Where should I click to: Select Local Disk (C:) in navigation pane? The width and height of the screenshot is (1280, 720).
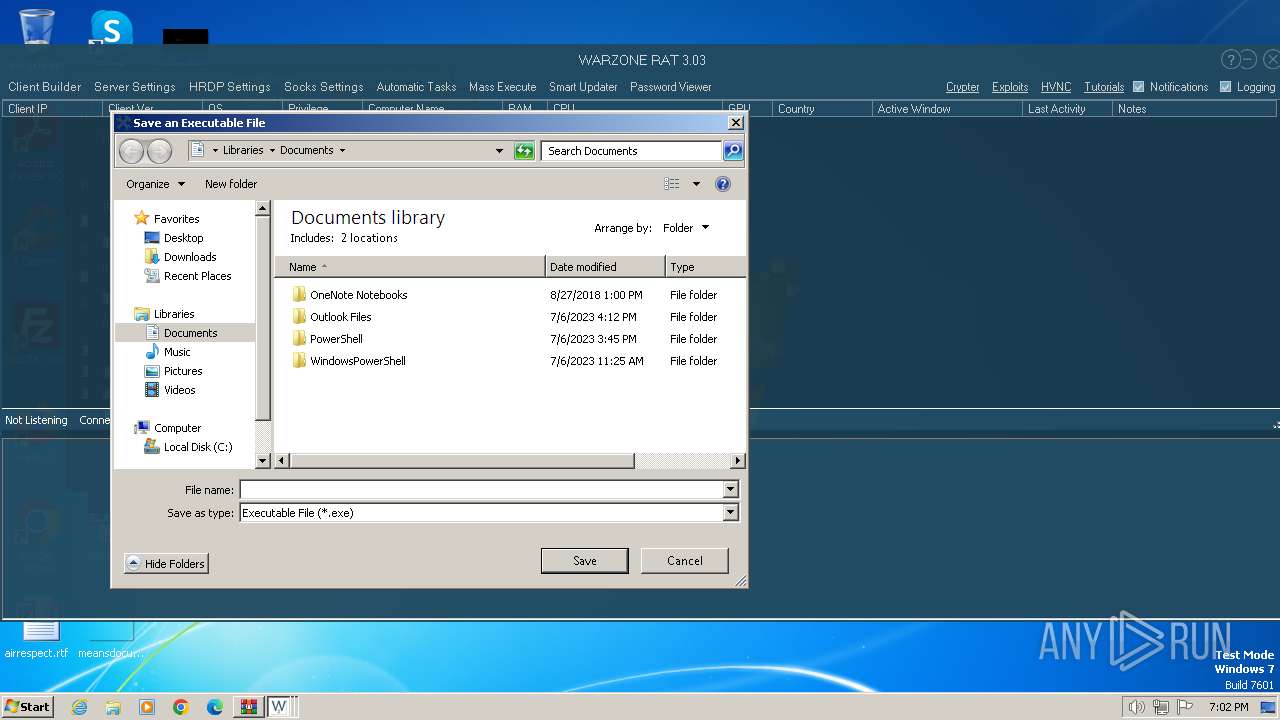click(188, 447)
